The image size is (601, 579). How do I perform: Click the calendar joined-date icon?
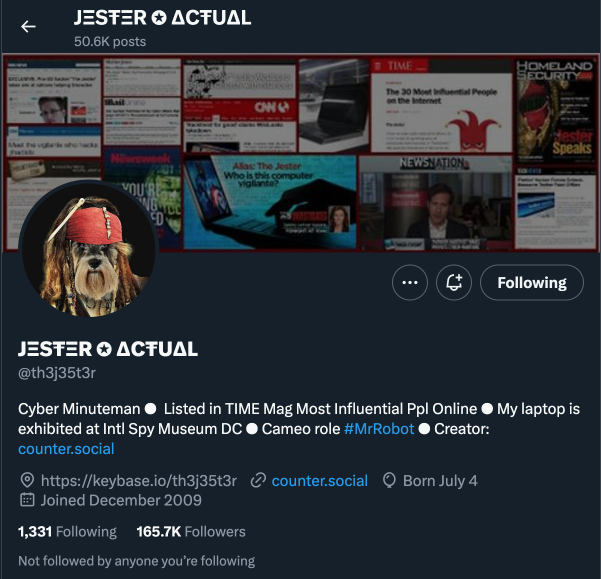(x=27, y=500)
